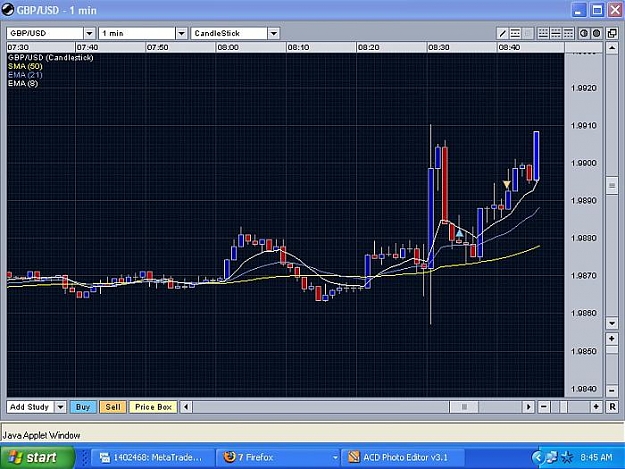Click the taskbar clock 8:45 AM
Viewport: 625px width, 469px height.
596,457
